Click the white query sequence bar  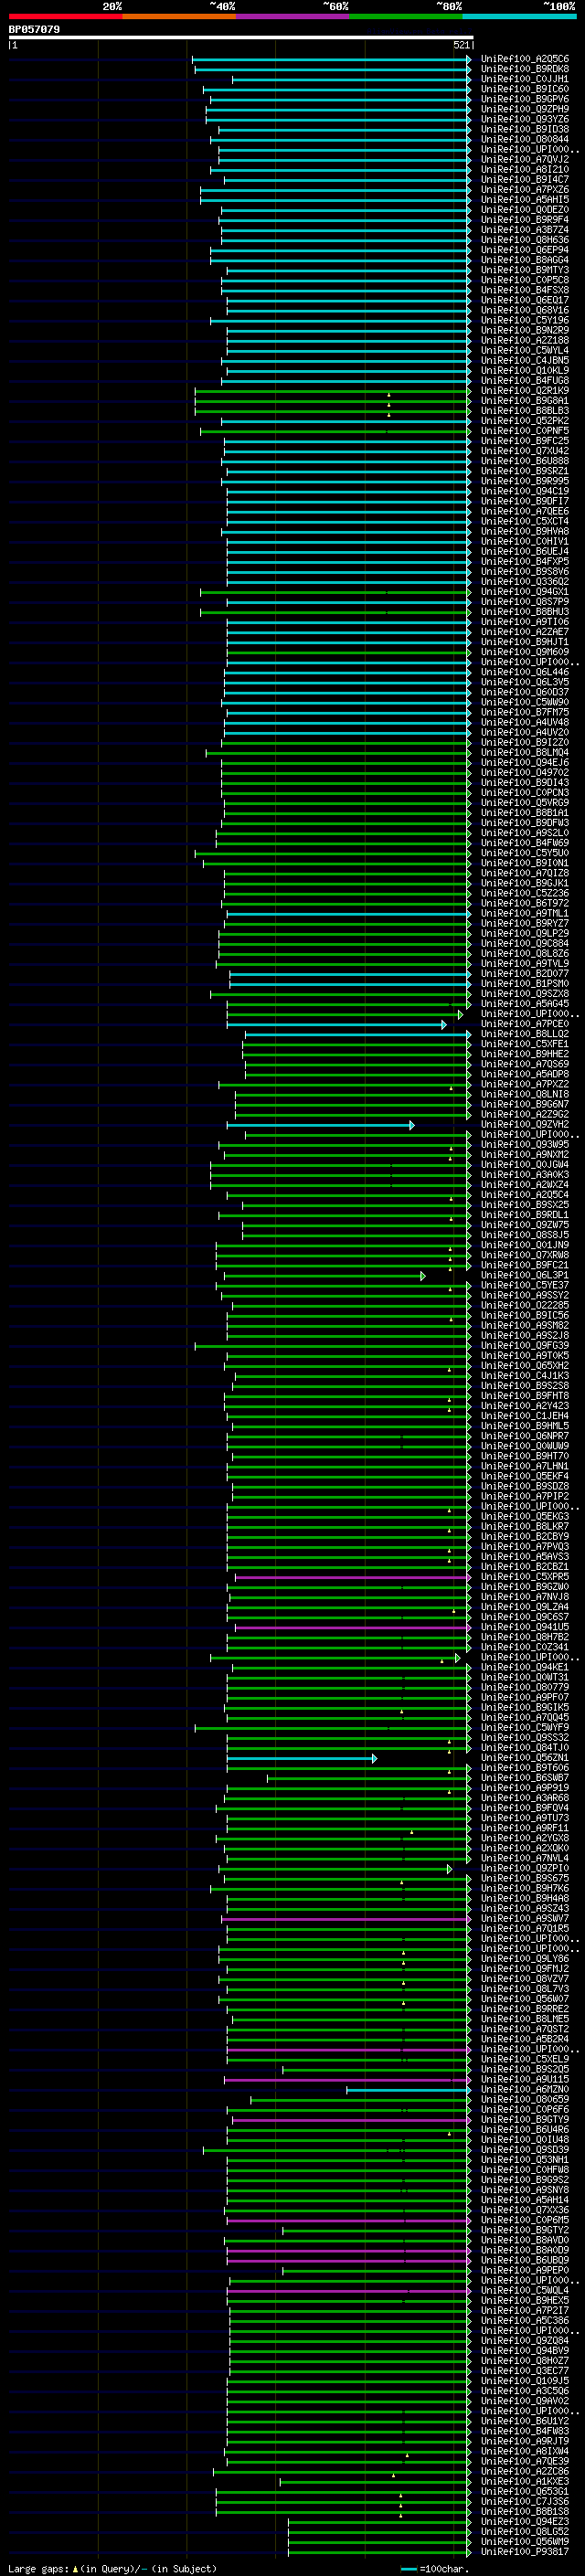click(x=241, y=37)
